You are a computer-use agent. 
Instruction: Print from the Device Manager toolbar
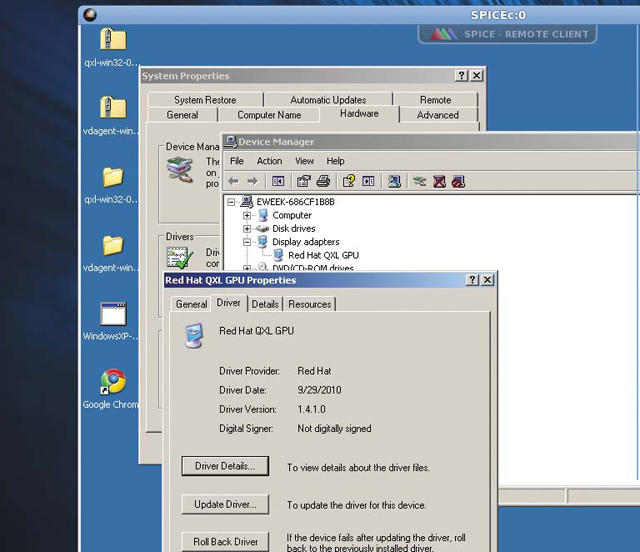323,181
